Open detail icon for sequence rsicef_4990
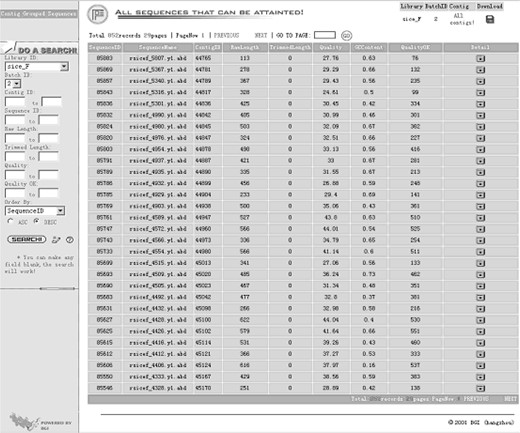 tap(480, 116)
